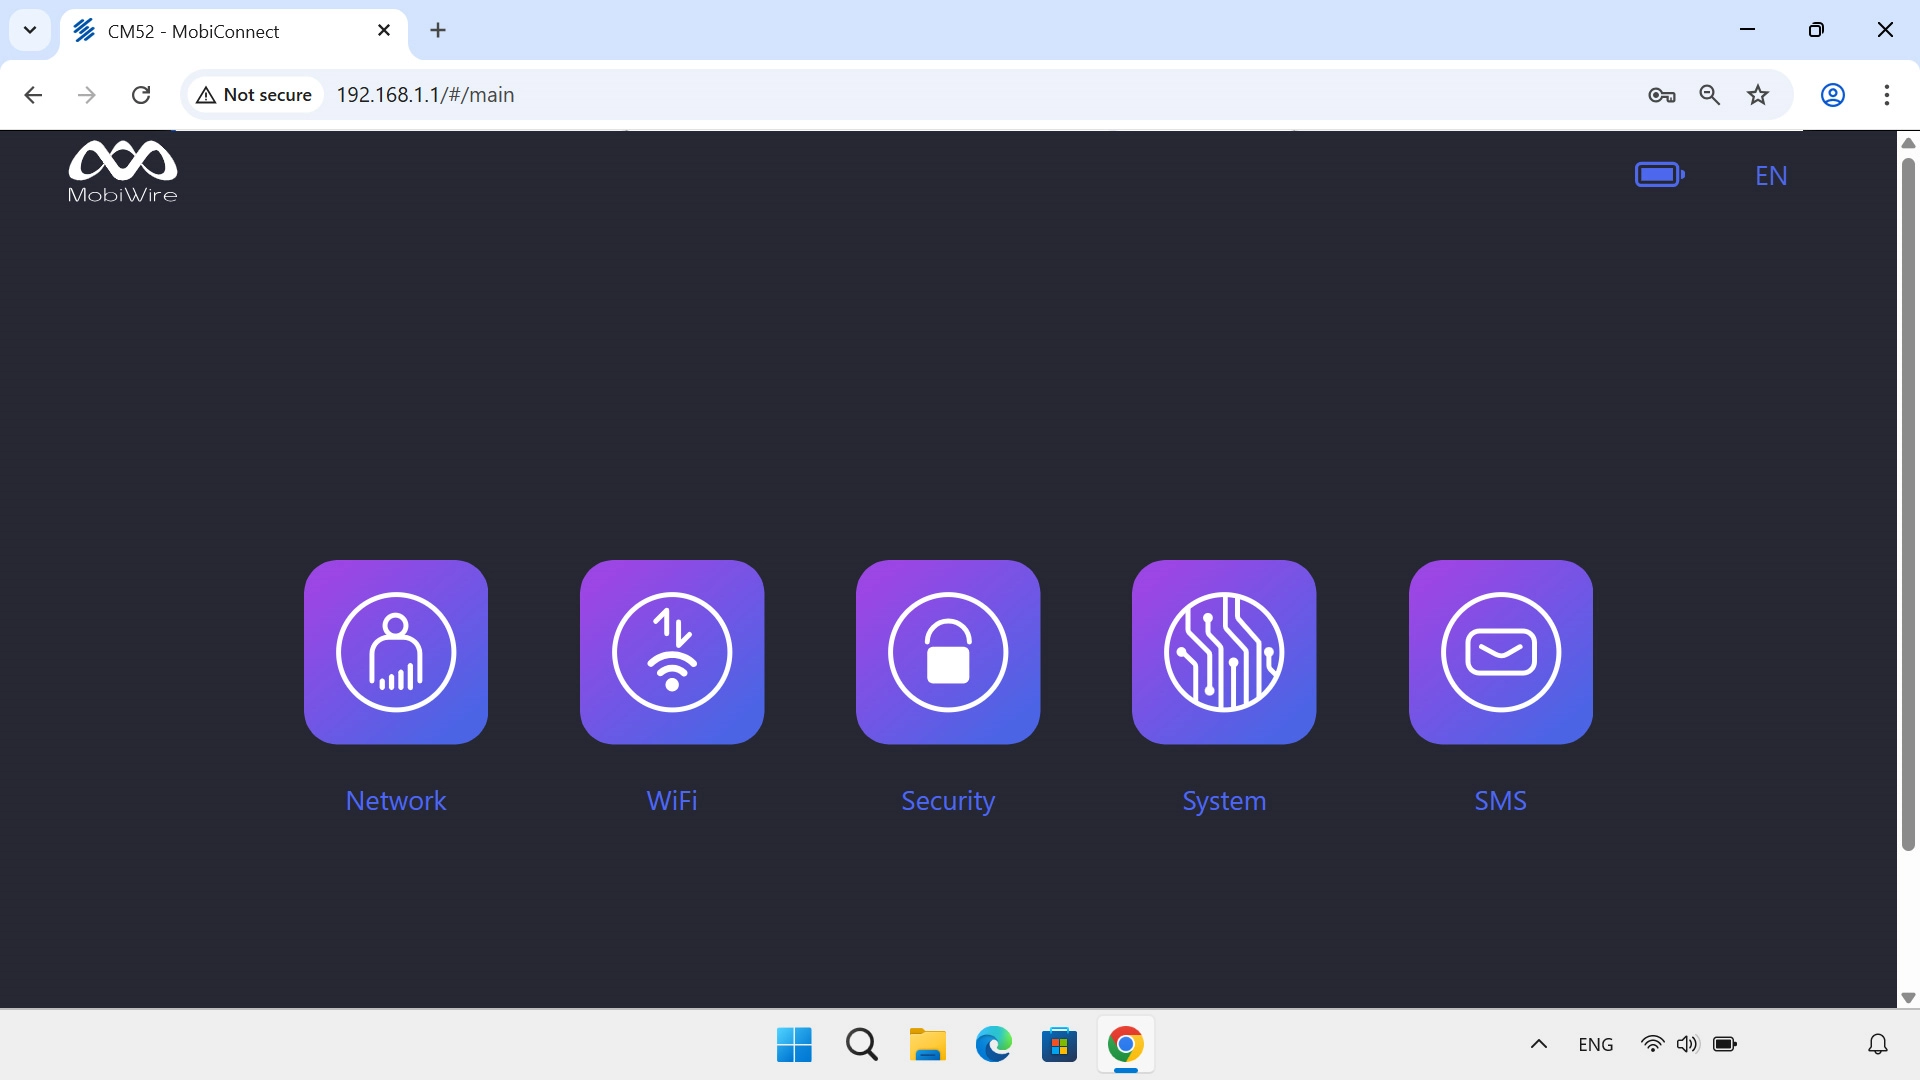Click the MobiWire logo

coord(122,172)
